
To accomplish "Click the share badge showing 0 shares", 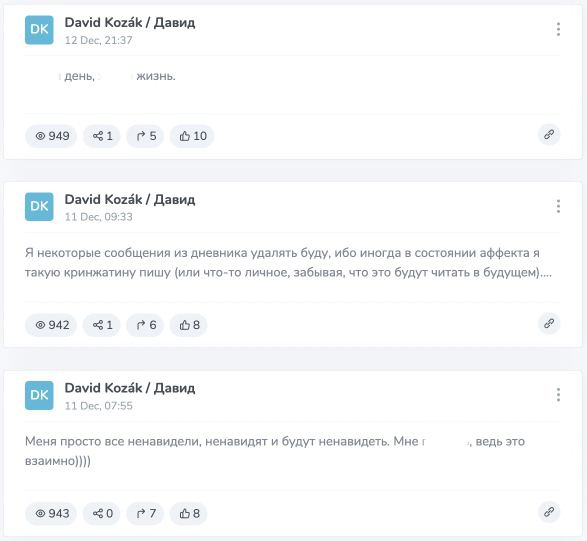I will coord(102,513).
